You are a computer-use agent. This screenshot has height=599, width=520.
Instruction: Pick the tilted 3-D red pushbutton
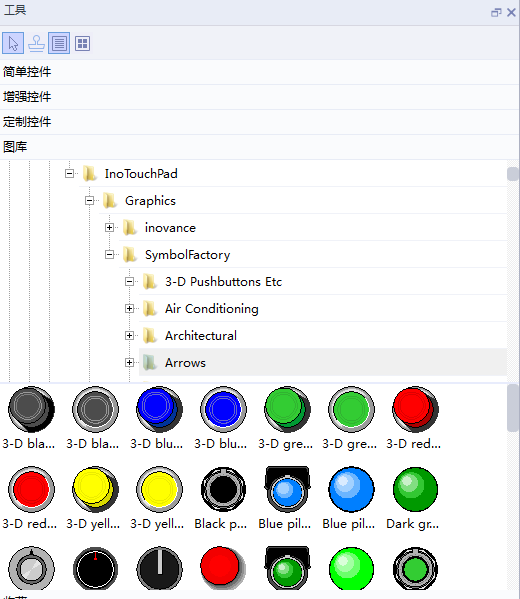point(415,410)
